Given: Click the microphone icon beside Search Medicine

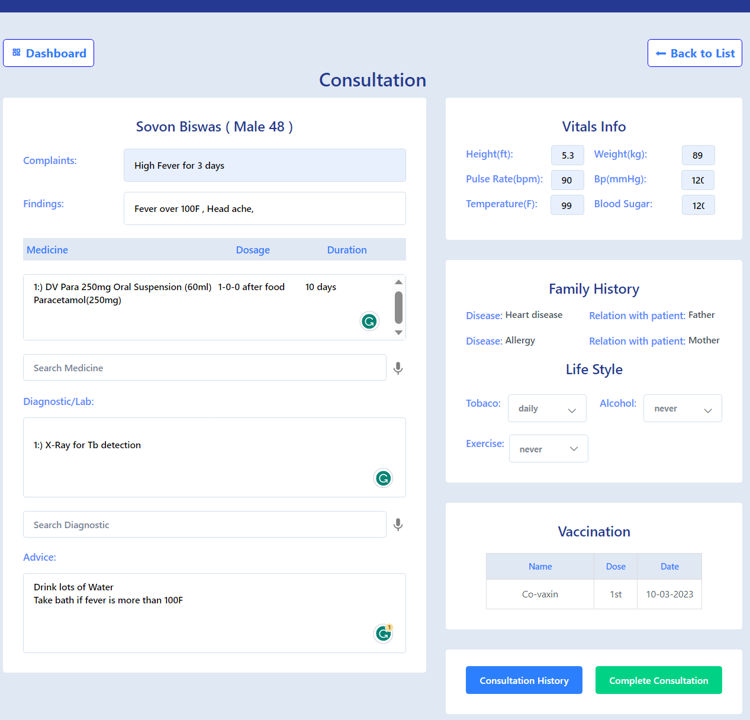Looking at the screenshot, I should [398, 368].
